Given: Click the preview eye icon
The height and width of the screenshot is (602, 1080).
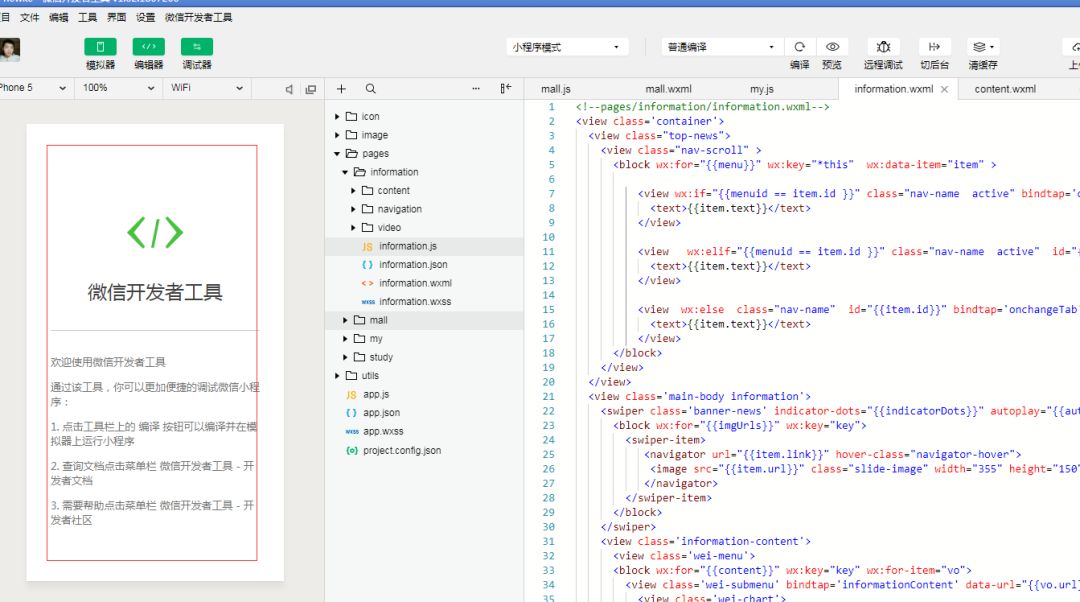Looking at the screenshot, I should tap(832, 47).
